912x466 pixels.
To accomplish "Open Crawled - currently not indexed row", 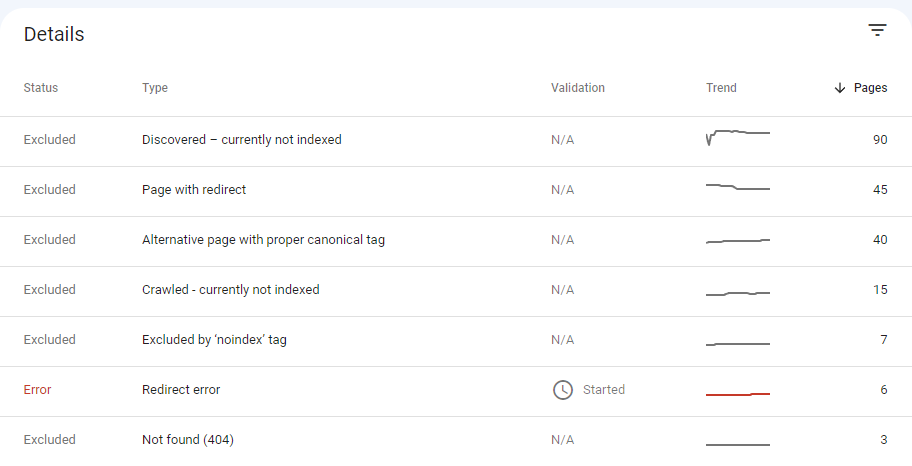I will pyautogui.click(x=231, y=290).
